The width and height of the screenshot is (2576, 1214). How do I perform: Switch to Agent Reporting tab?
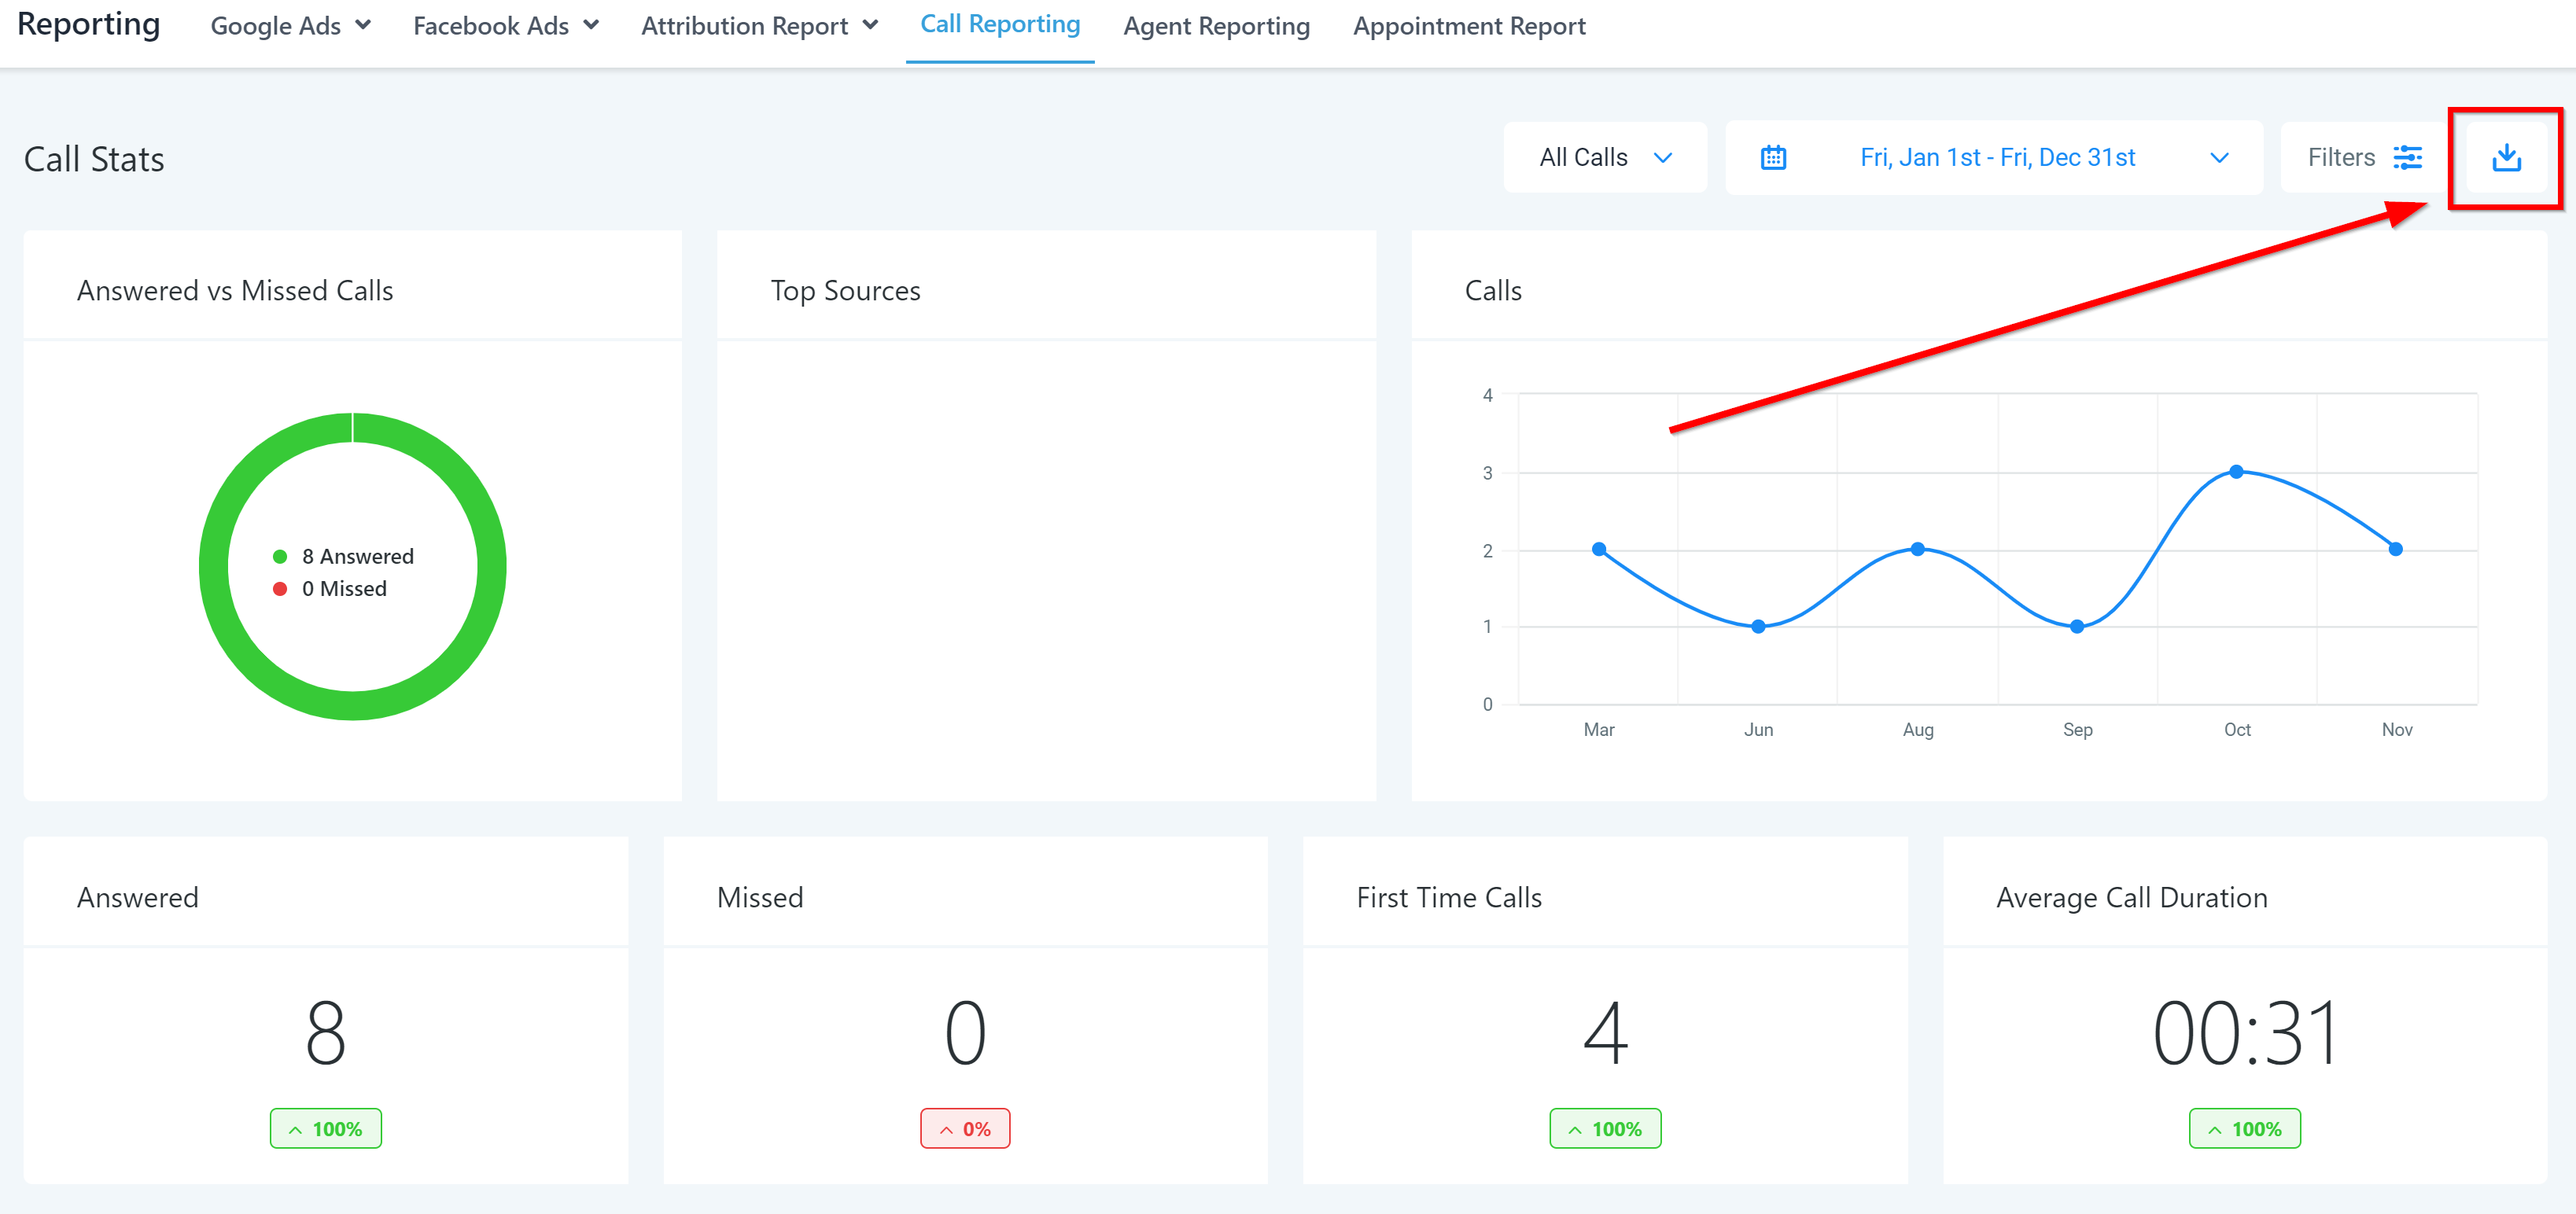(x=1216, y=26)
